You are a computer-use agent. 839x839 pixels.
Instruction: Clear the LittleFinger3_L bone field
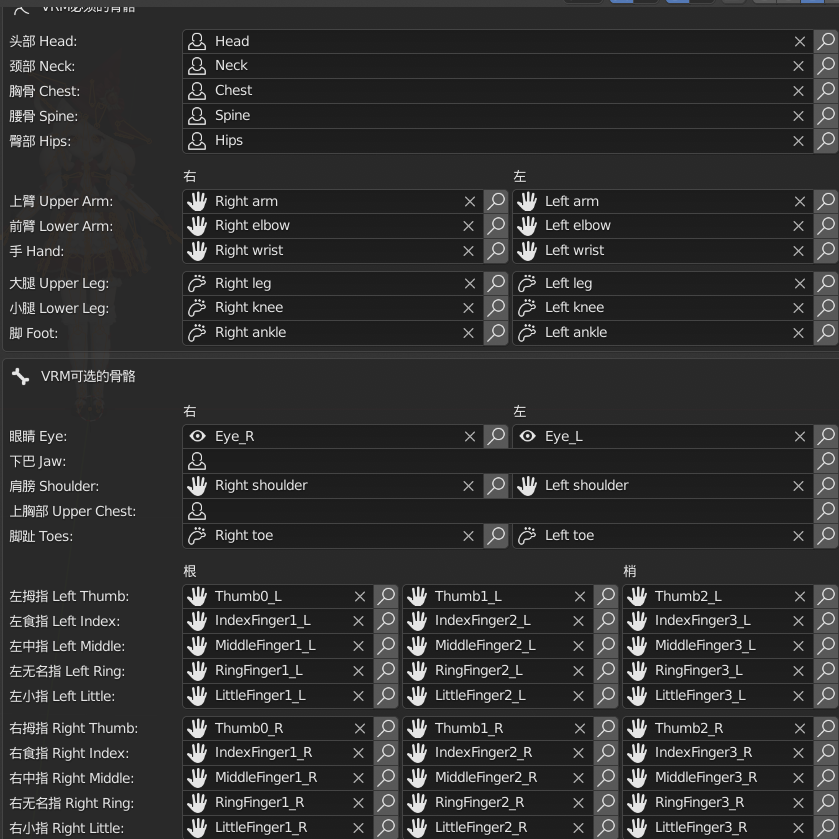798,696
